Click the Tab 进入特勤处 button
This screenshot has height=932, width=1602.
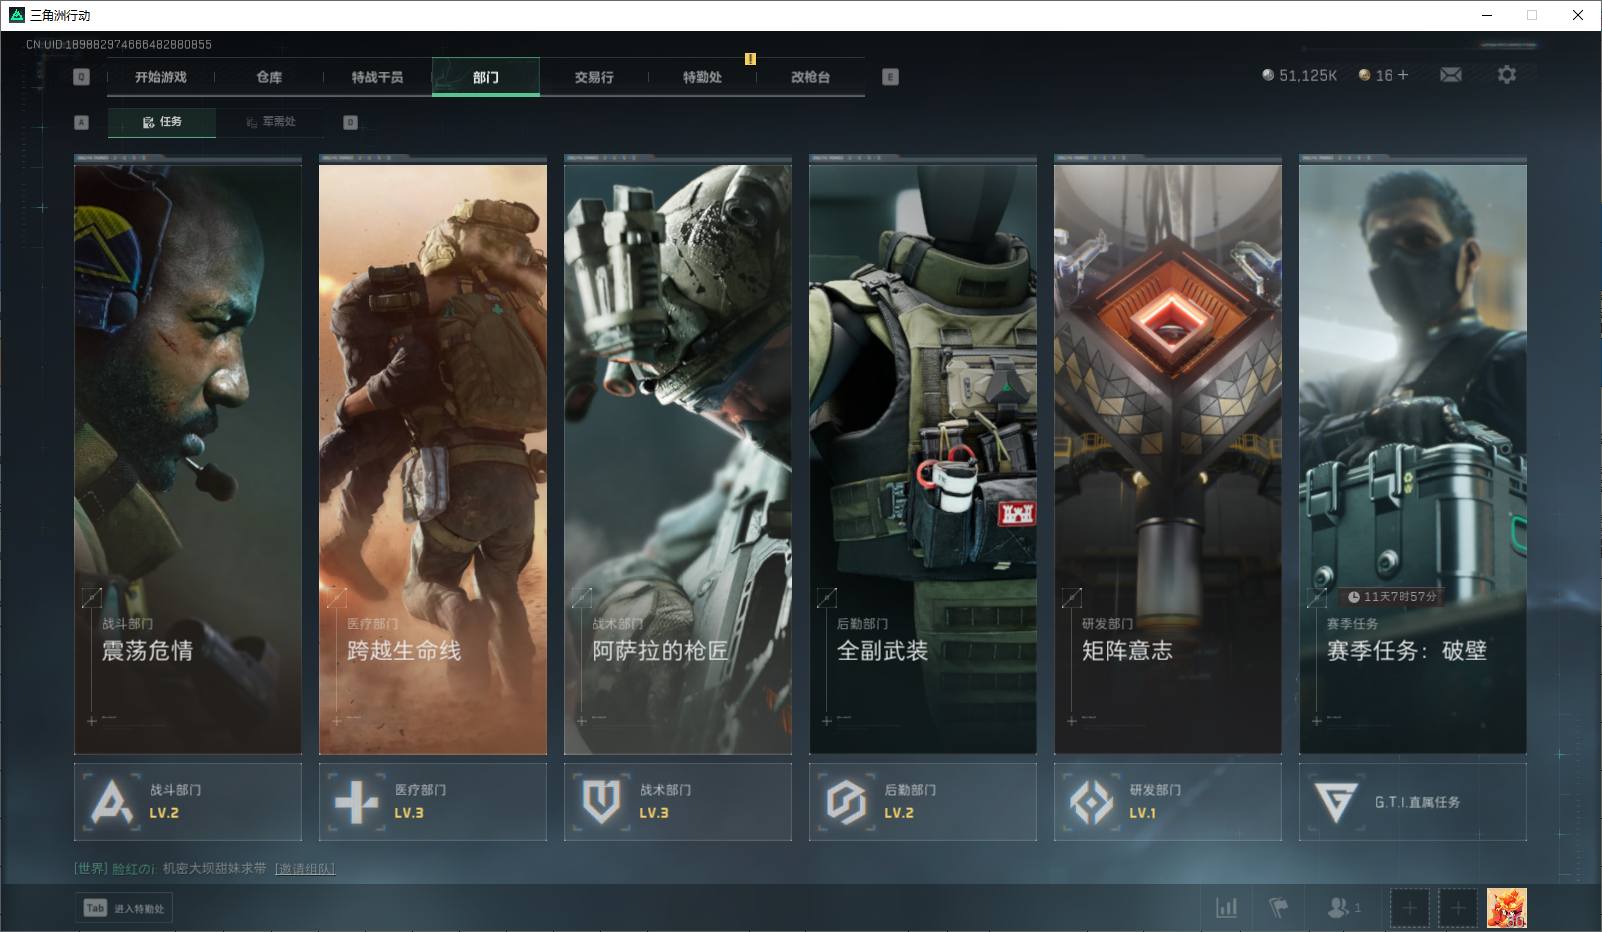[124, 908]
